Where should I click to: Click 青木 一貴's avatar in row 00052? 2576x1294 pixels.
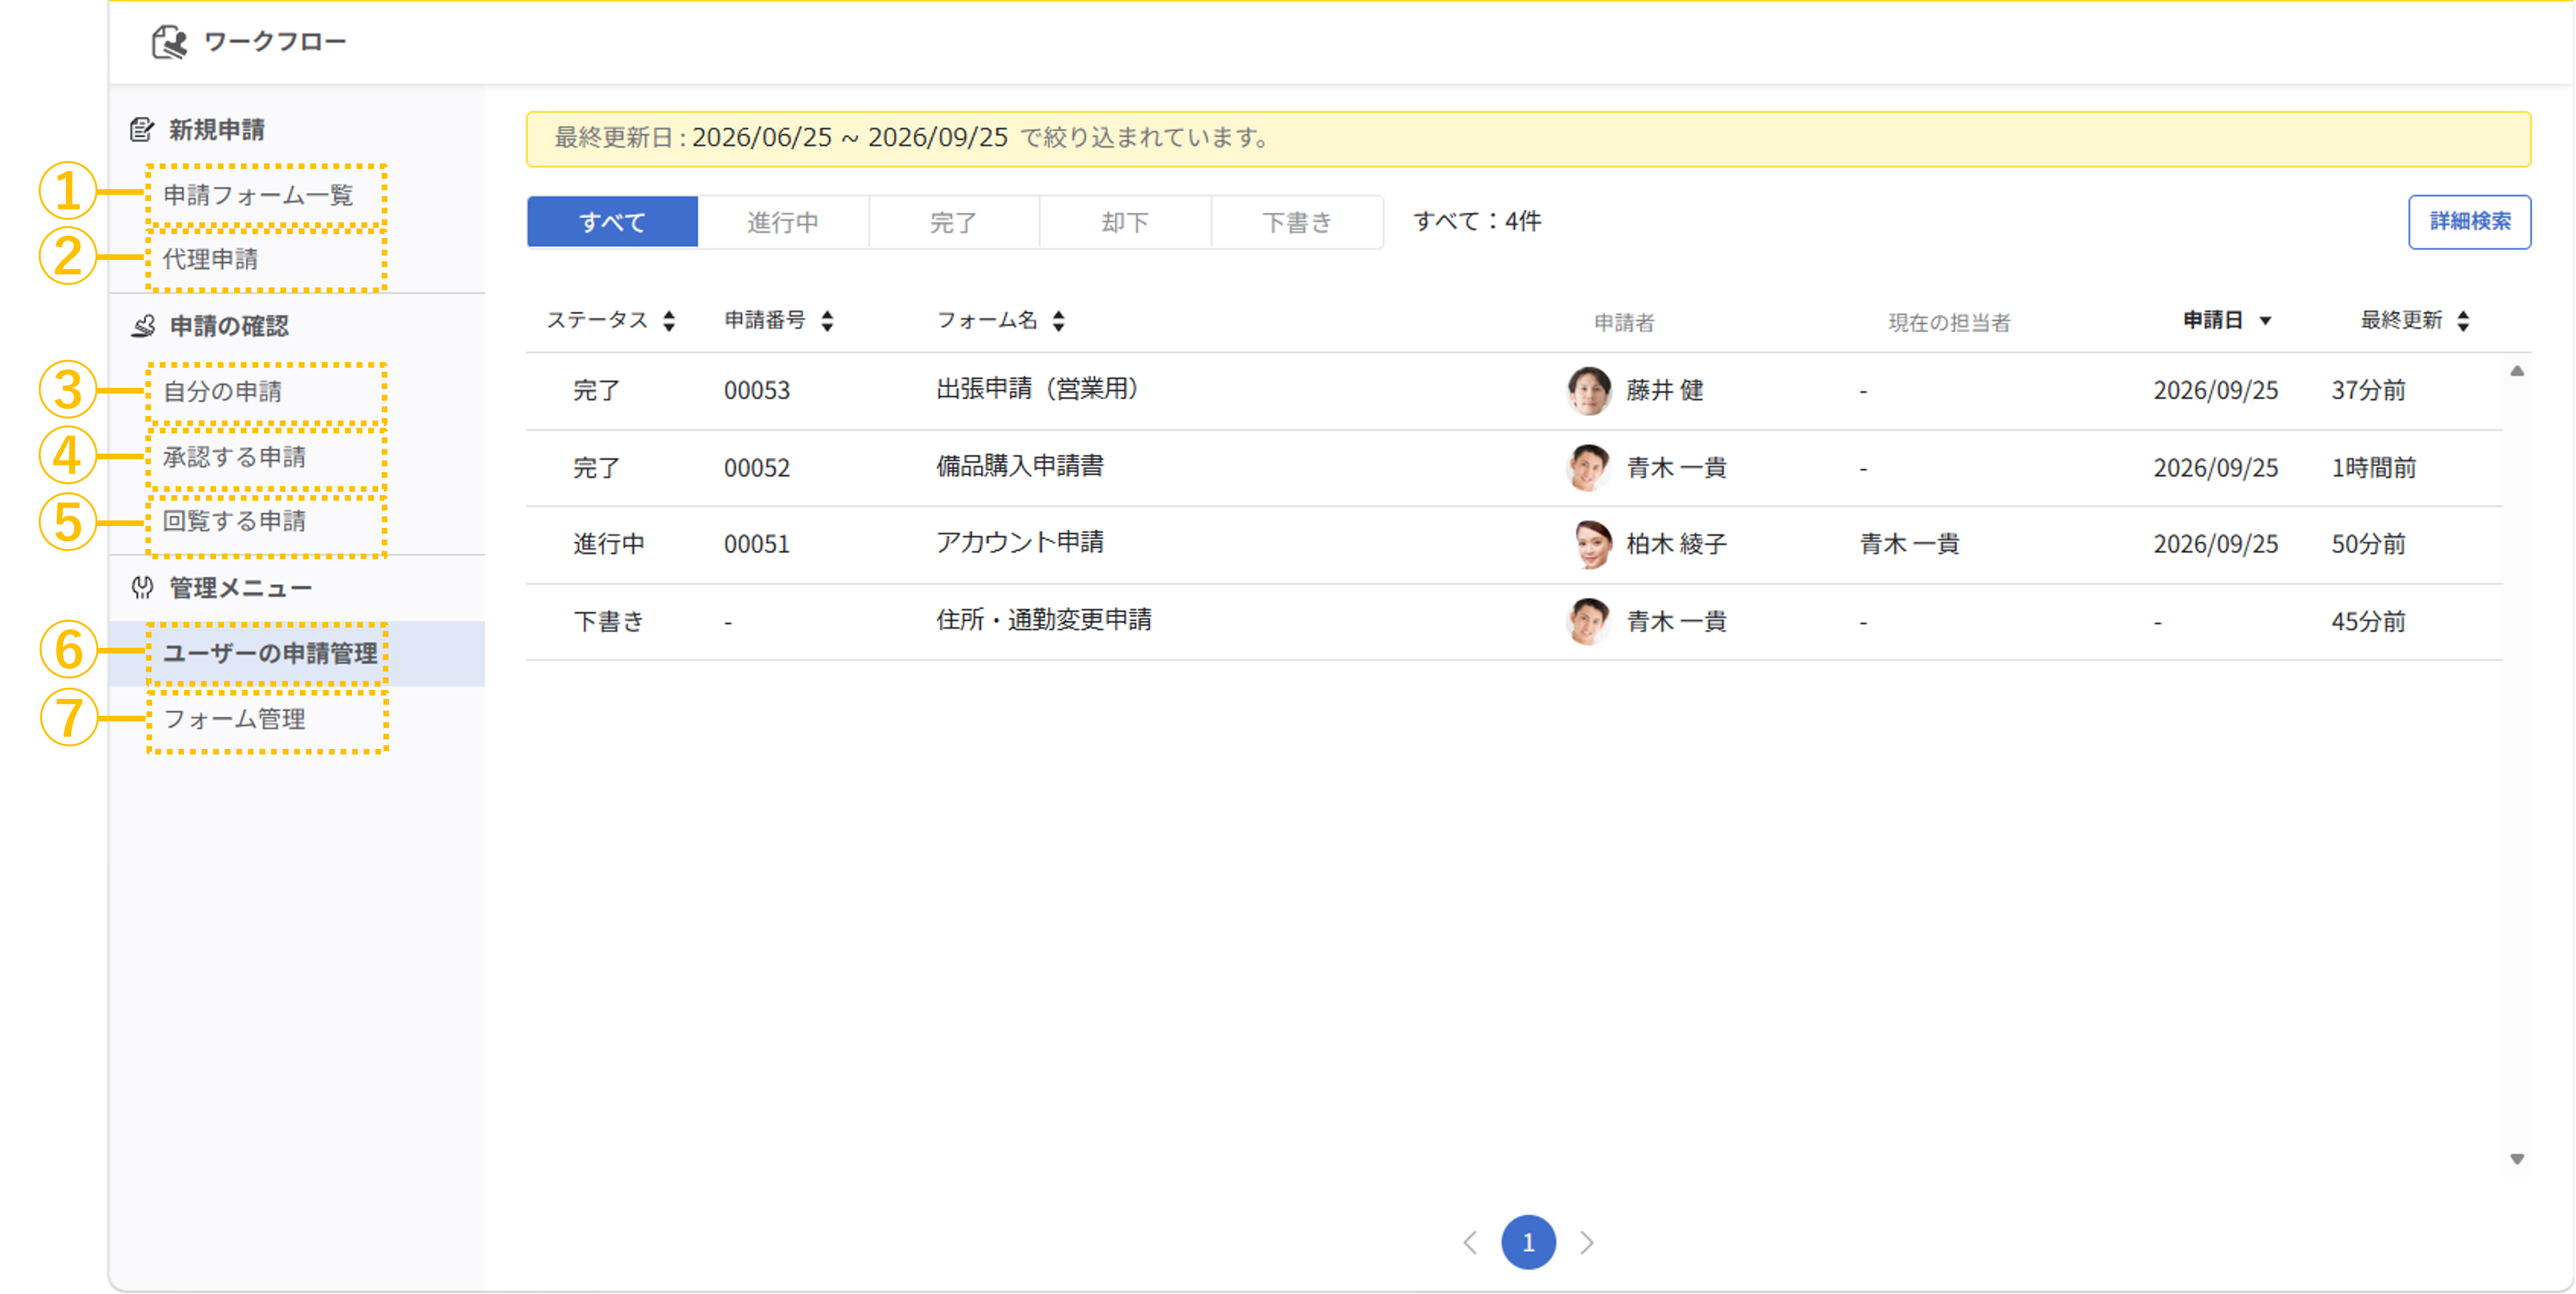point(1588,467)
